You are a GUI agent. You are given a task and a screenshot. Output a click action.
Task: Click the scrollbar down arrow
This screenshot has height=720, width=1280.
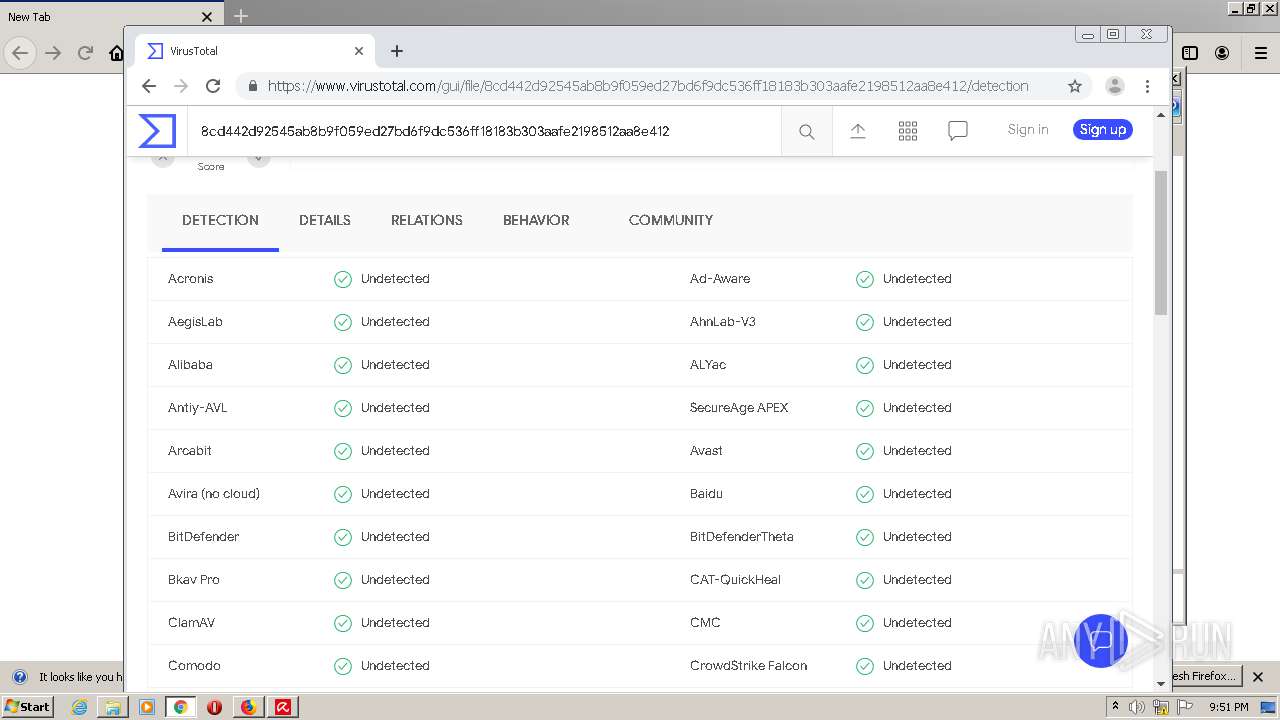coord(1161,683)
